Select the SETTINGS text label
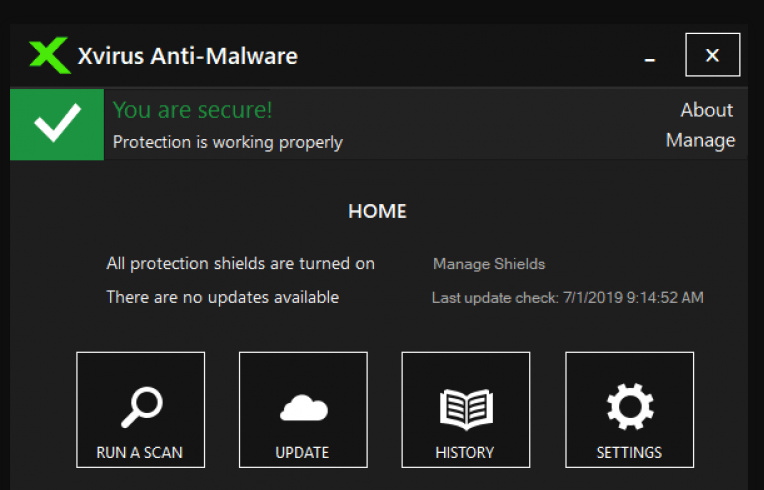 pyautogui.click(x=629, y=453)
